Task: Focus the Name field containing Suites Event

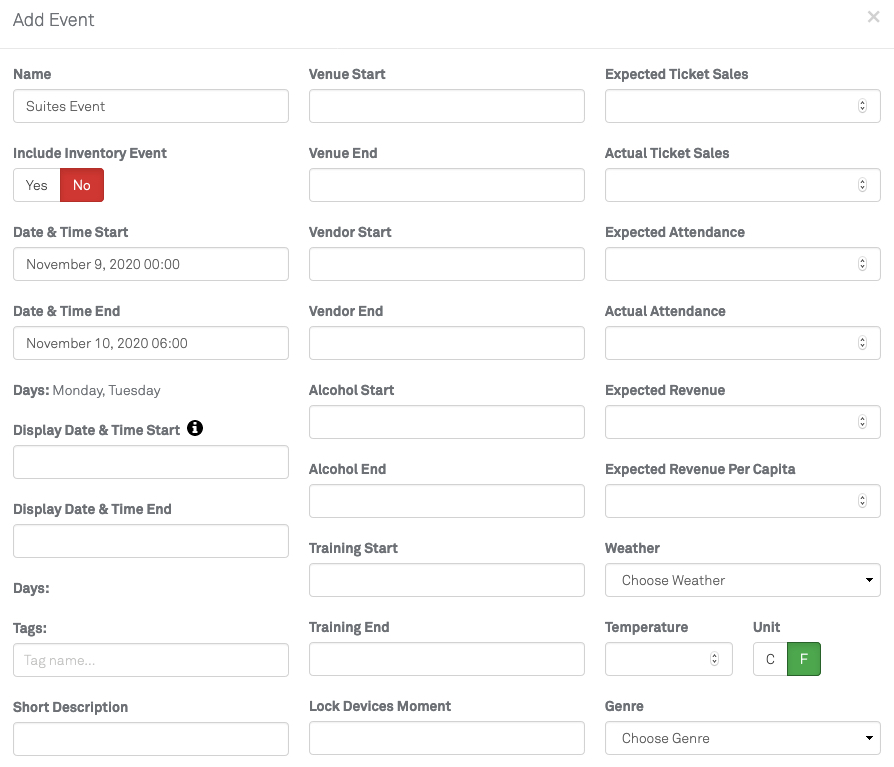Action: tap(150, 106)
